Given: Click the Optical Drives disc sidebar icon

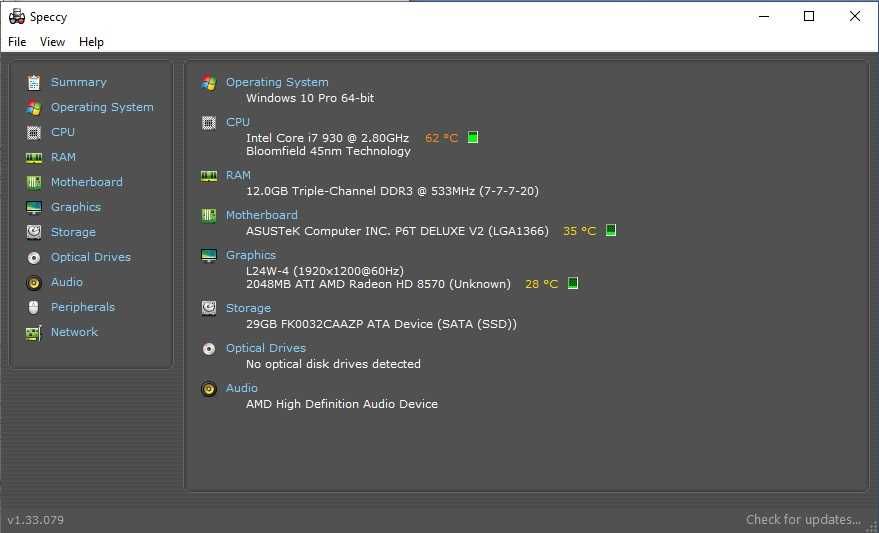Looking at the screenshot, I should pos(34,257).
